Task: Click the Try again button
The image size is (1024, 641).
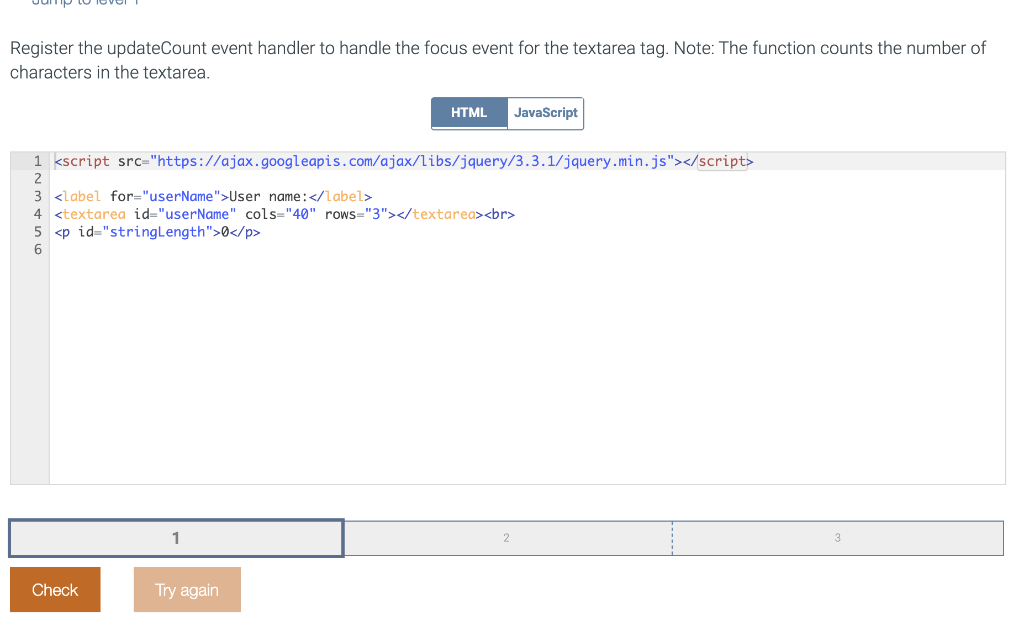Action: (x=186, y=589)
